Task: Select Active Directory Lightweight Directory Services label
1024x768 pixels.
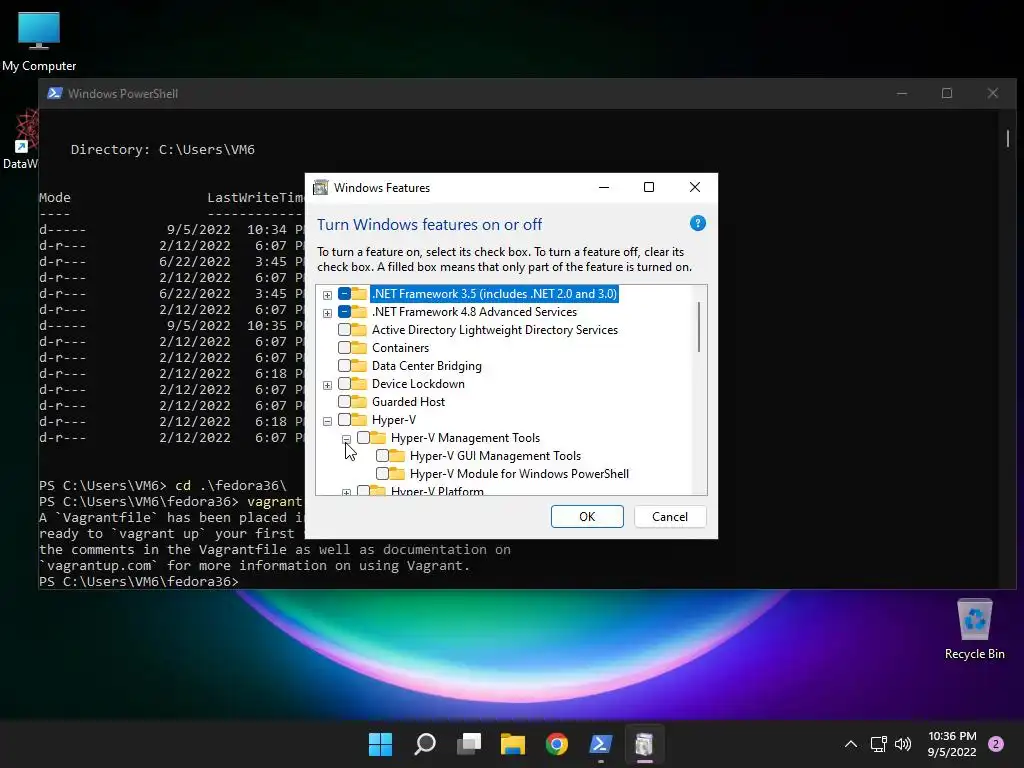Action: [x=494, y=330]
